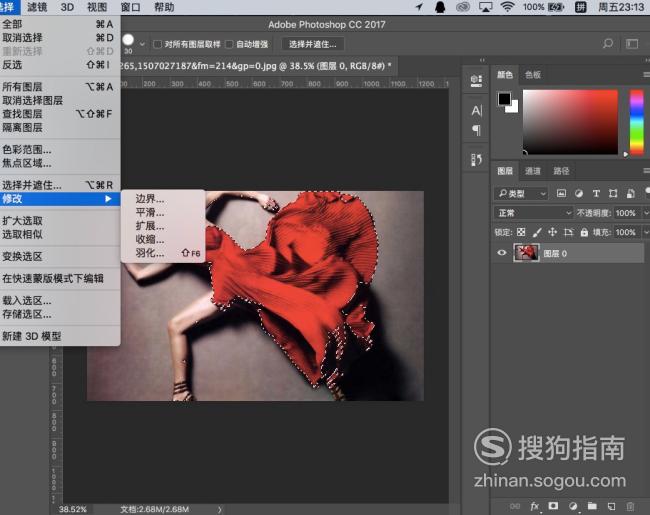Enable Auto-Enhance checkbox

pyautogui.click(x=229, y=44)
